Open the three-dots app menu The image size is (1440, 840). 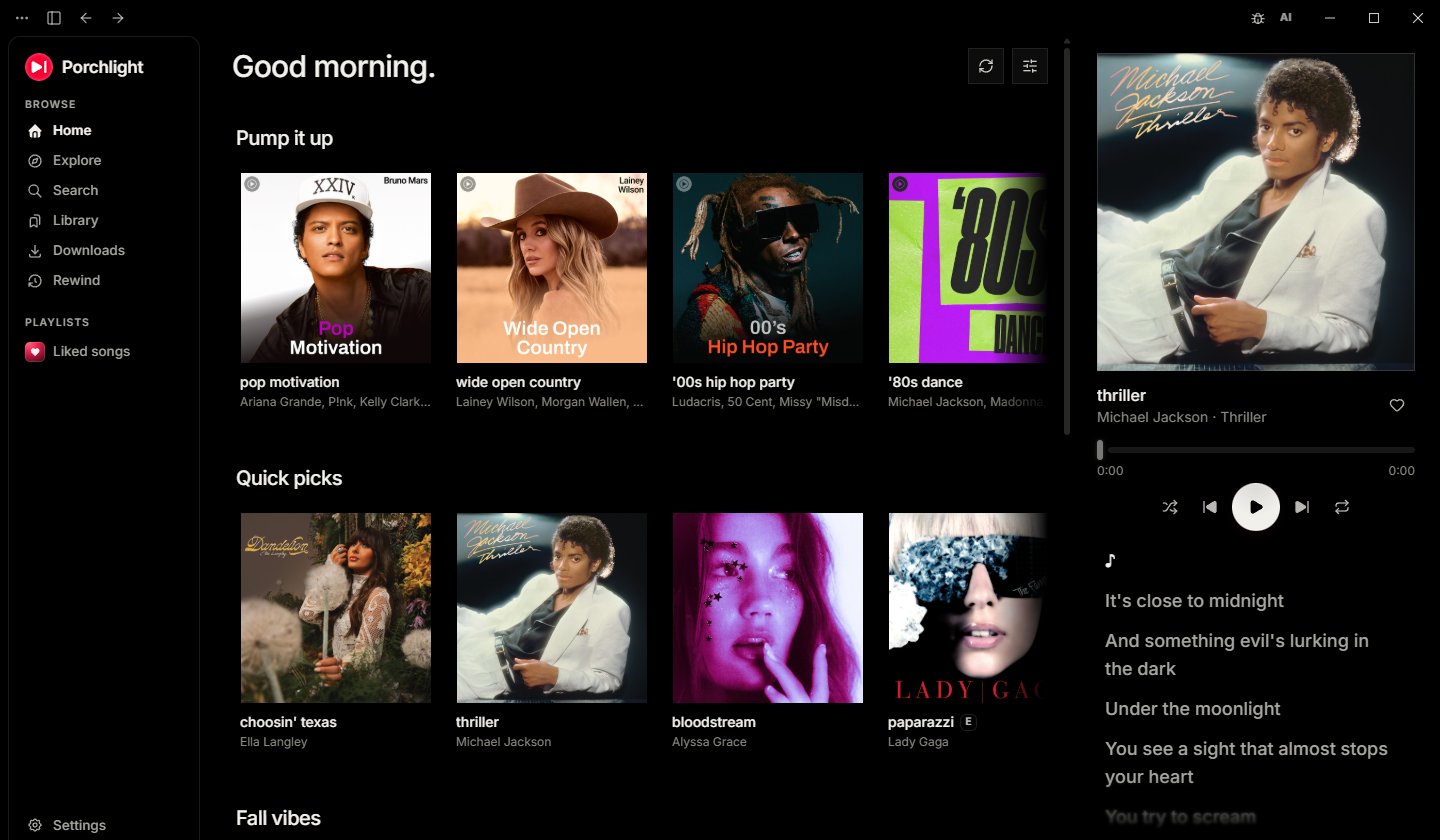pos(22,18)
